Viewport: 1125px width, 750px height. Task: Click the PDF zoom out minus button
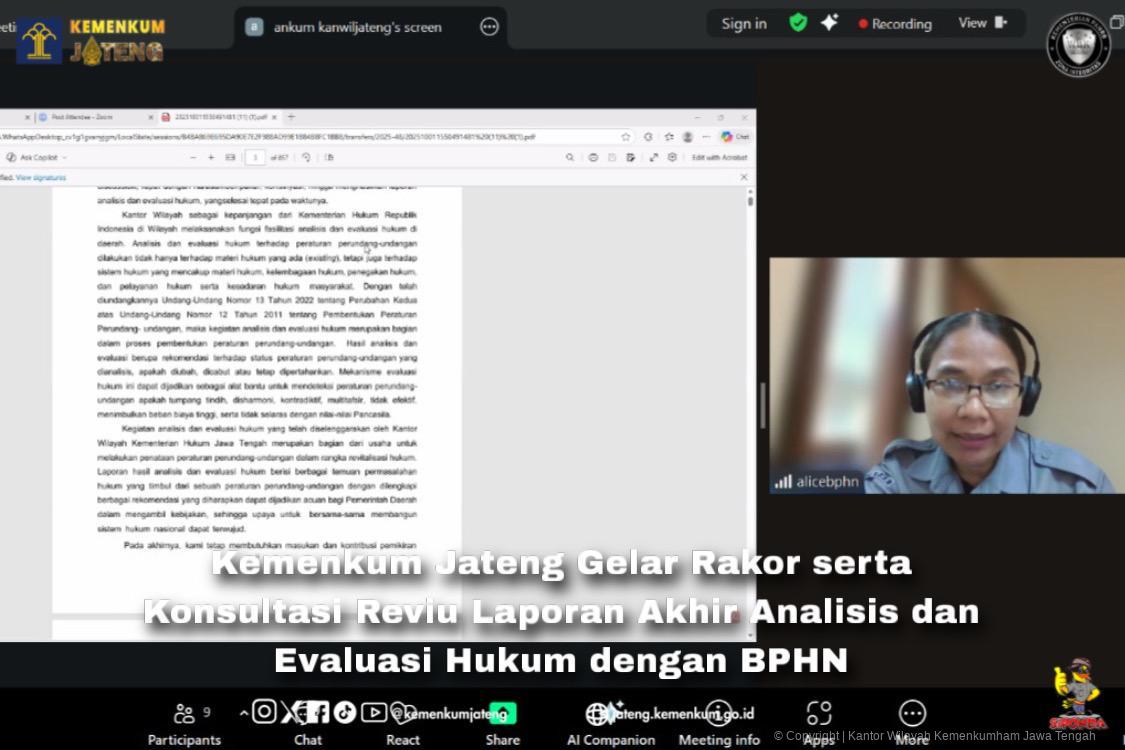click(193, 157)
